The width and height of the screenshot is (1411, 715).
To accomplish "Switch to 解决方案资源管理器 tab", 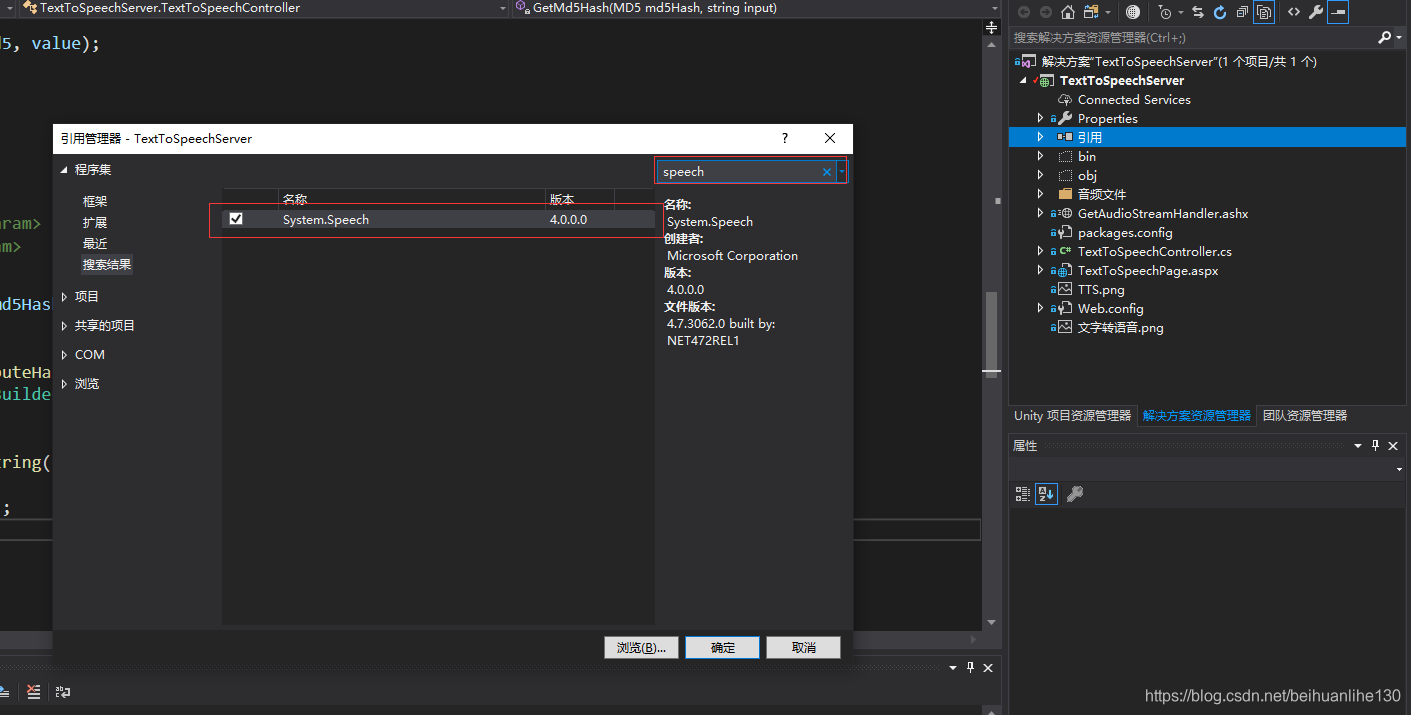I will [x=1197, y=415].
